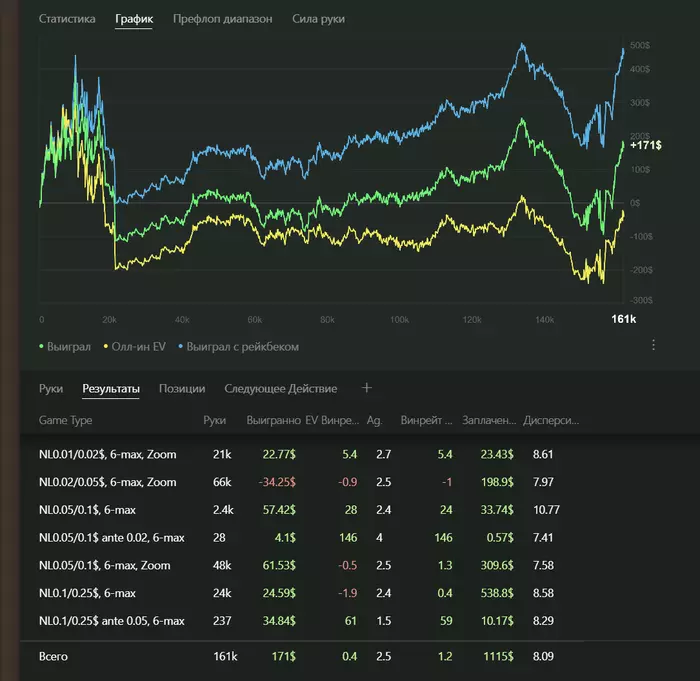
Task: Open the Следующее Действие tab
Action: click(x=280, y=389)
